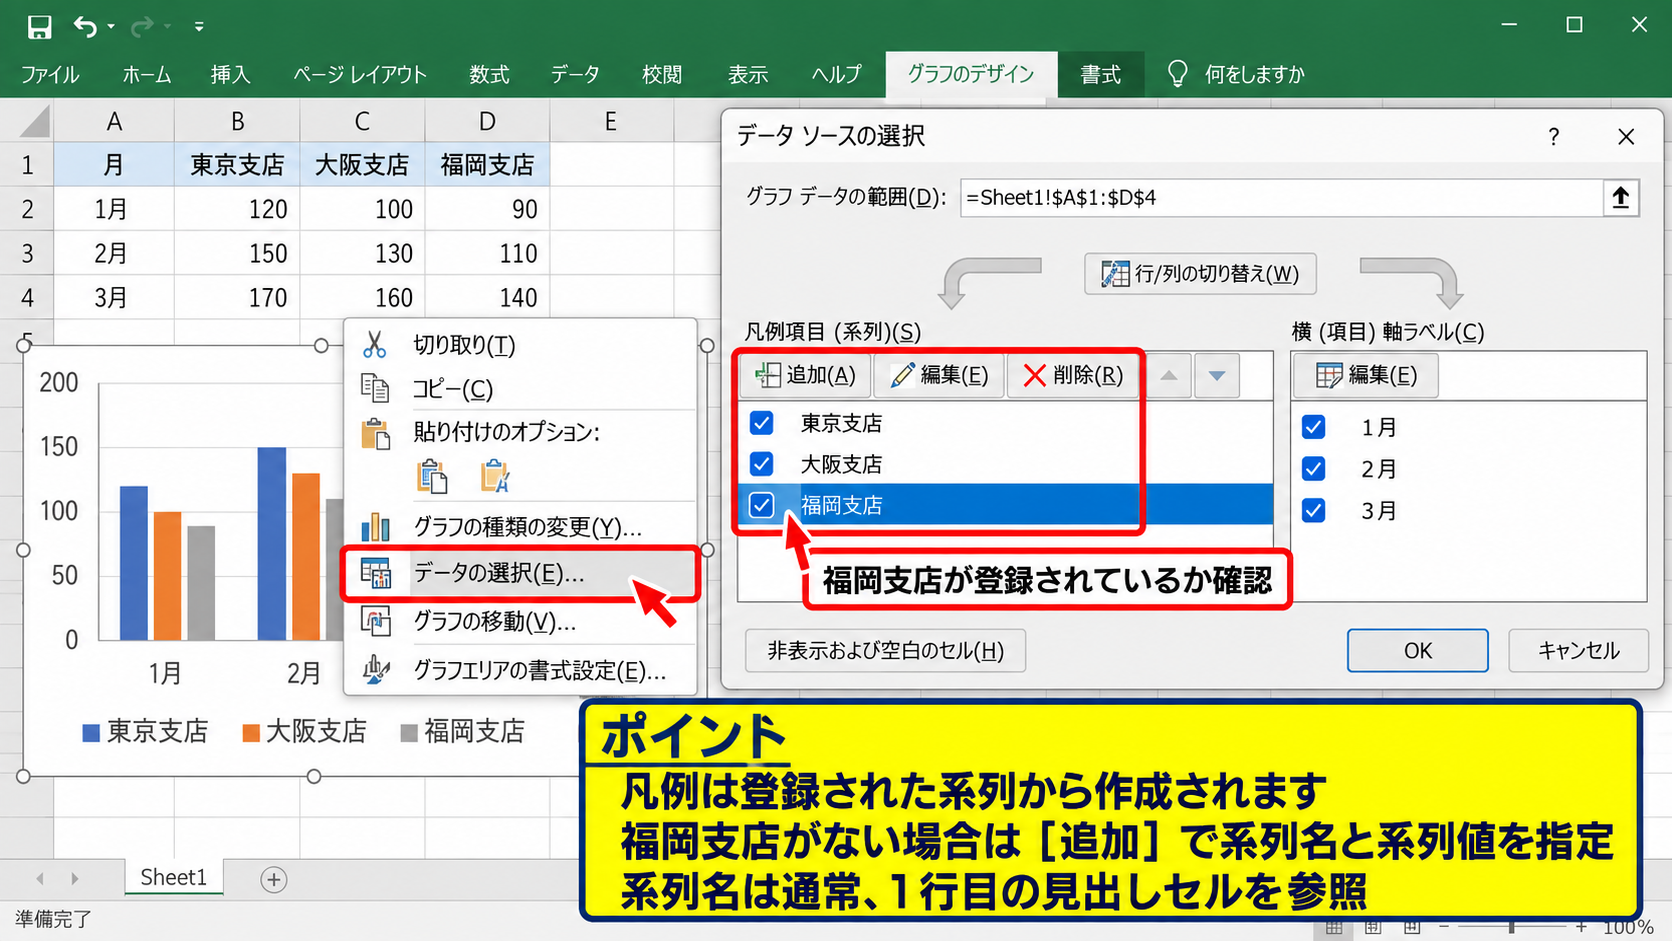The height and width of the screenshot is (941, 1672).
Task: Choose the first paste option icon
Action: point(432,476)
